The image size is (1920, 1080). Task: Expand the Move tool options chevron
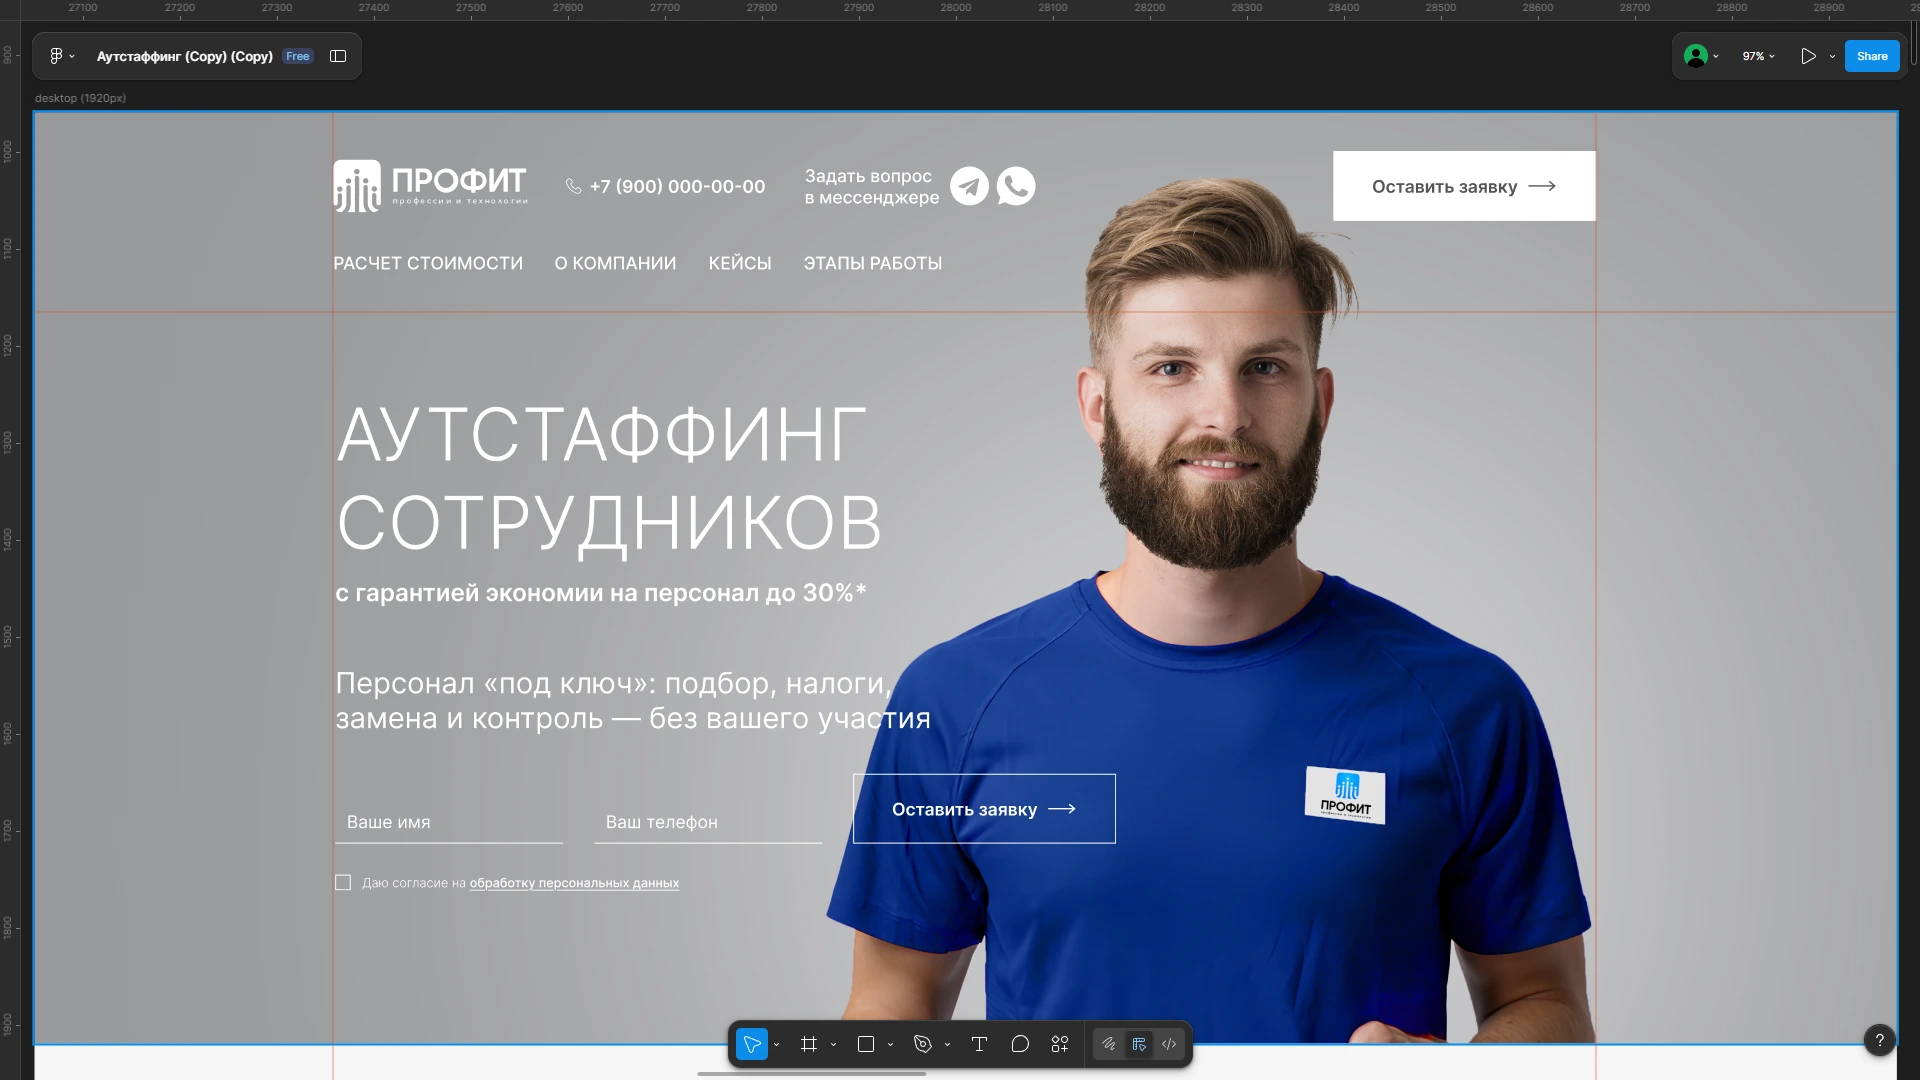click(777, 1045)
